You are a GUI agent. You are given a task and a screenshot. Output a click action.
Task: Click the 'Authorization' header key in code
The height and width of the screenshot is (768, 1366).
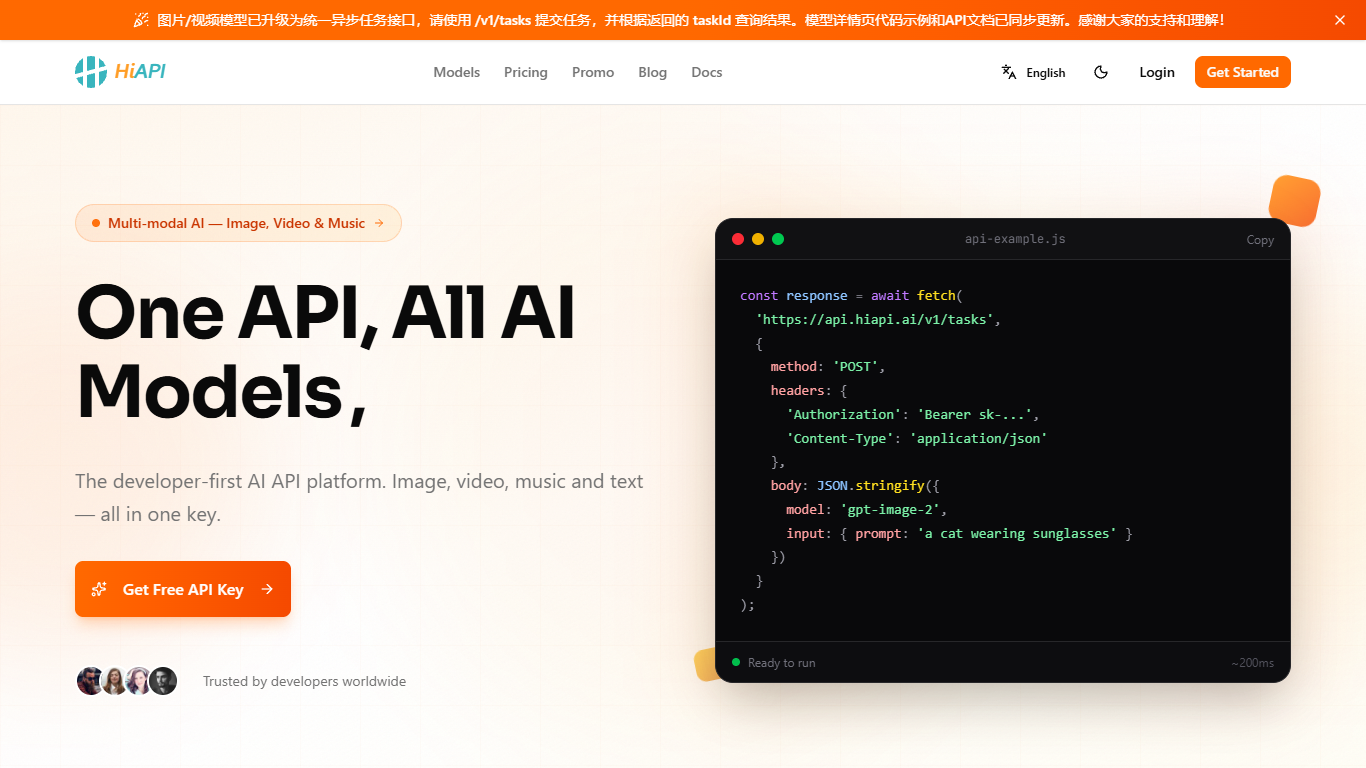(x=843, y=414)
